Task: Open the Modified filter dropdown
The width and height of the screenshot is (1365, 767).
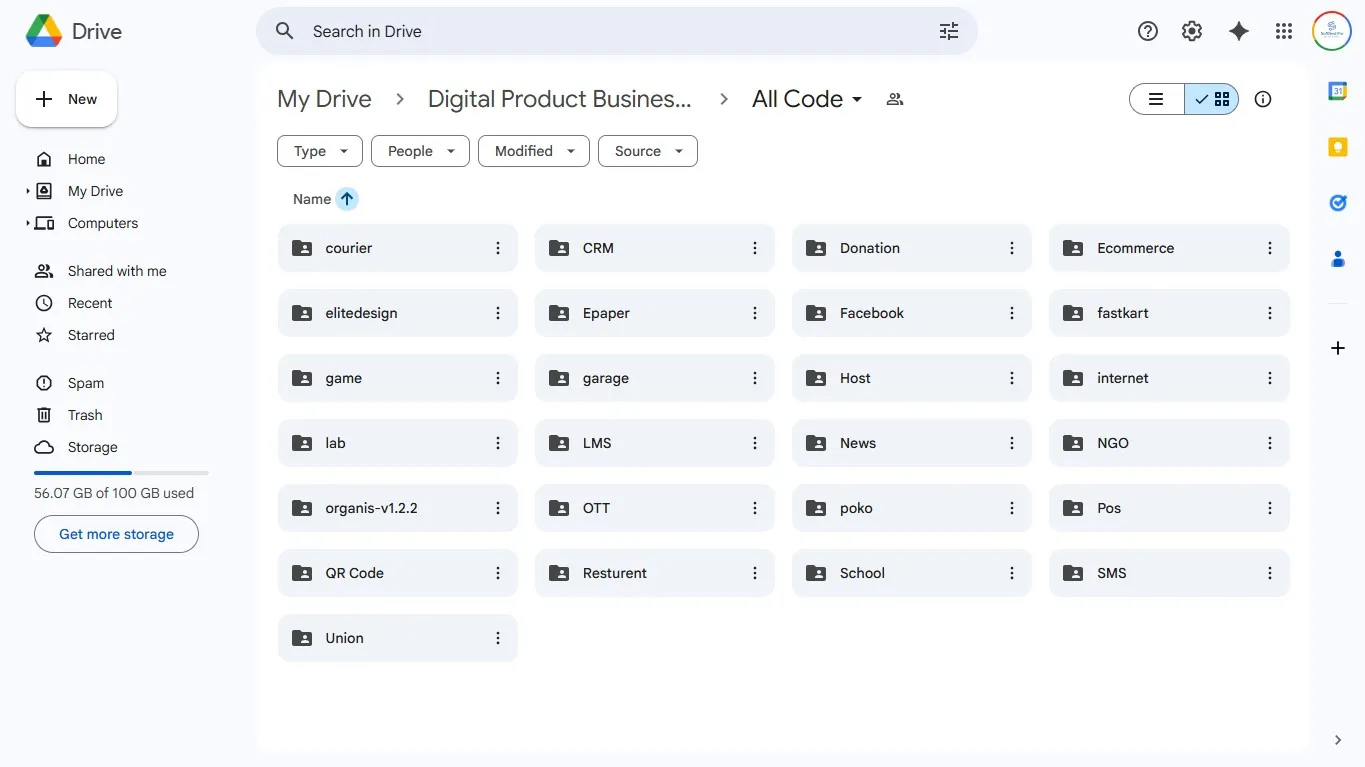Action: click(534, 151)
